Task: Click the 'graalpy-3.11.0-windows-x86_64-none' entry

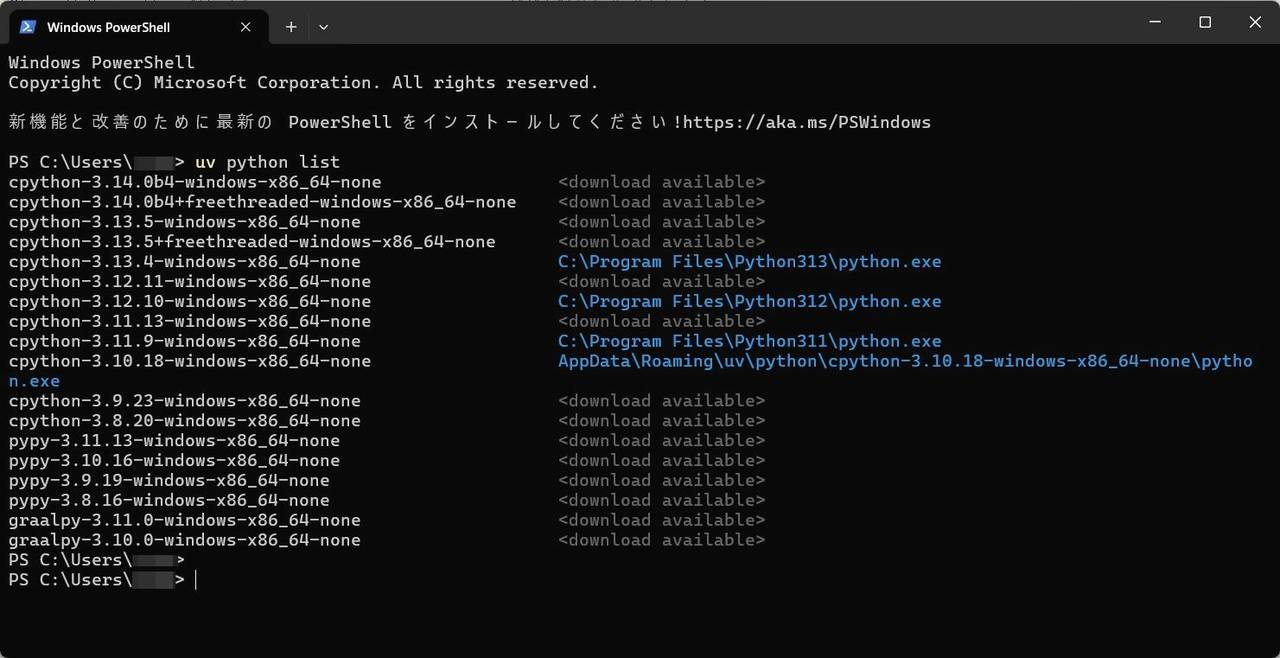Action: (184, 521)
